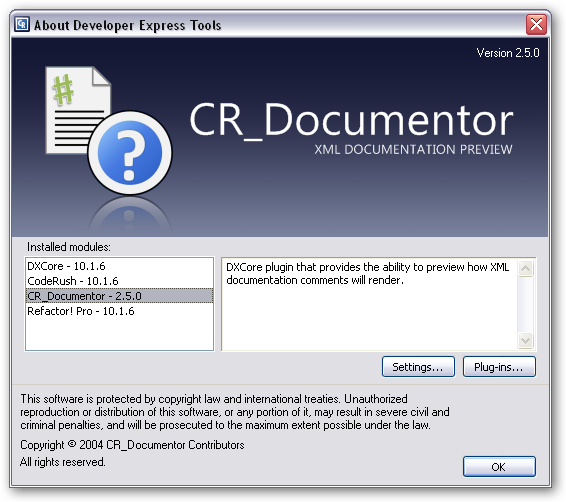Click the CR_Documentor document logo icon
This screenshot has height=502, width=566.
108,130
